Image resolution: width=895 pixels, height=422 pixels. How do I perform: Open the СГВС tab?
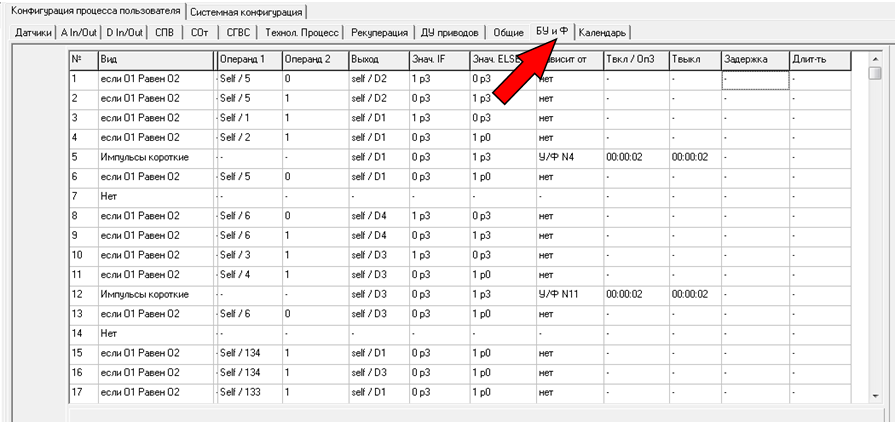pyautogui.click(x=240, y=33)
